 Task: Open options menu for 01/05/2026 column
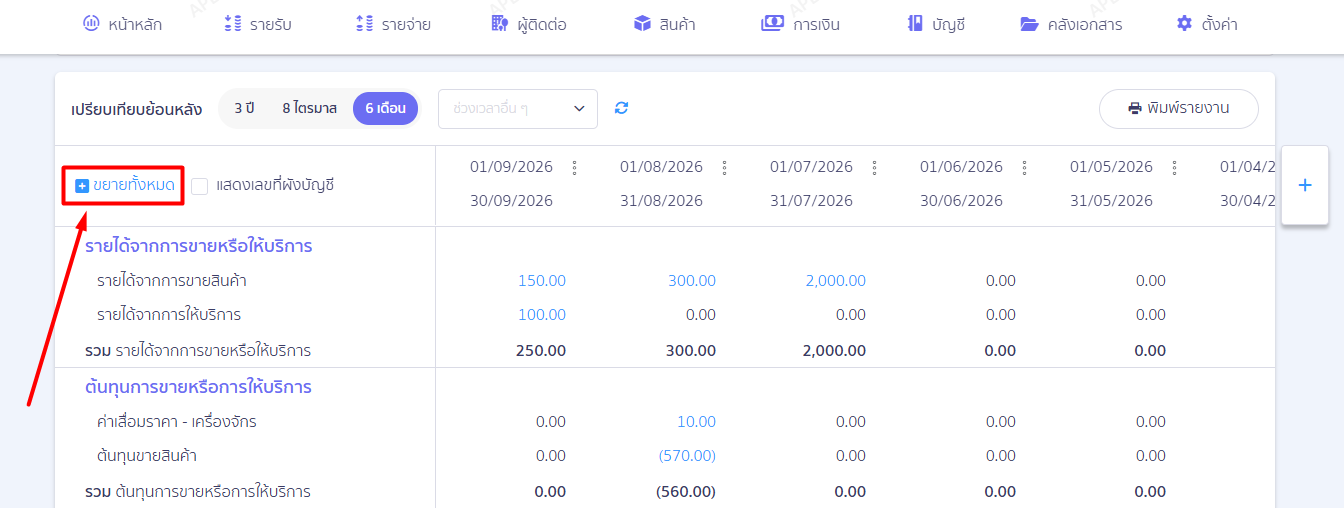point(1174,167)
